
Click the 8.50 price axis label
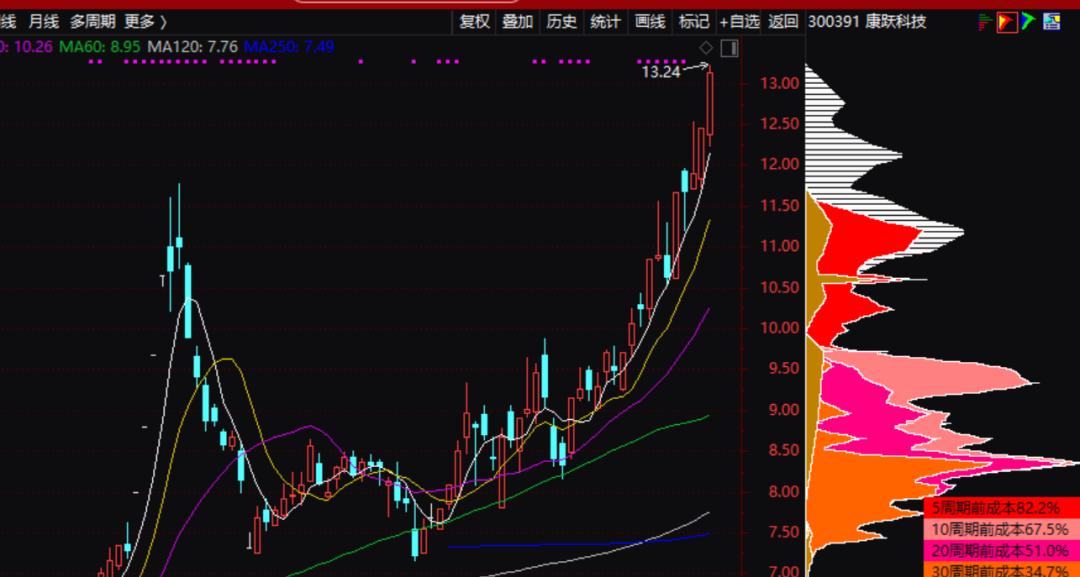pyautogui.click(x=780, y=451)
